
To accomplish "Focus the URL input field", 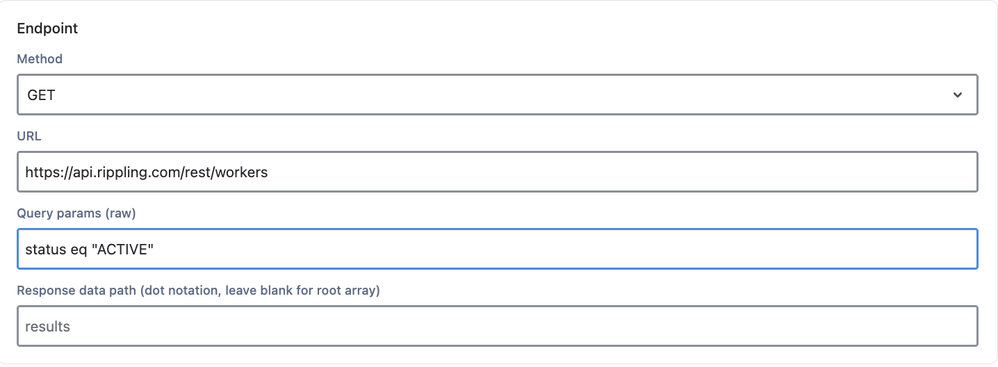I will (497, 172).
